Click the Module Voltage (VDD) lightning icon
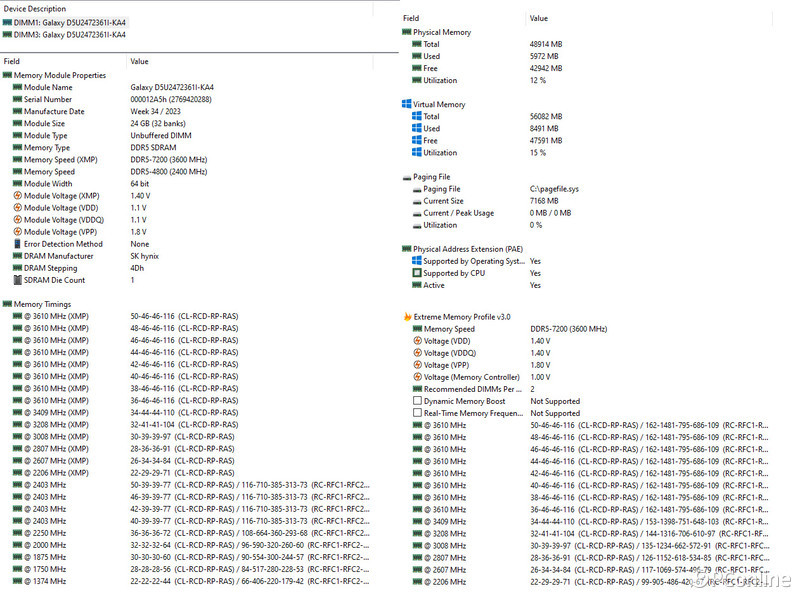The image size is (800, 596). (17, 208)
